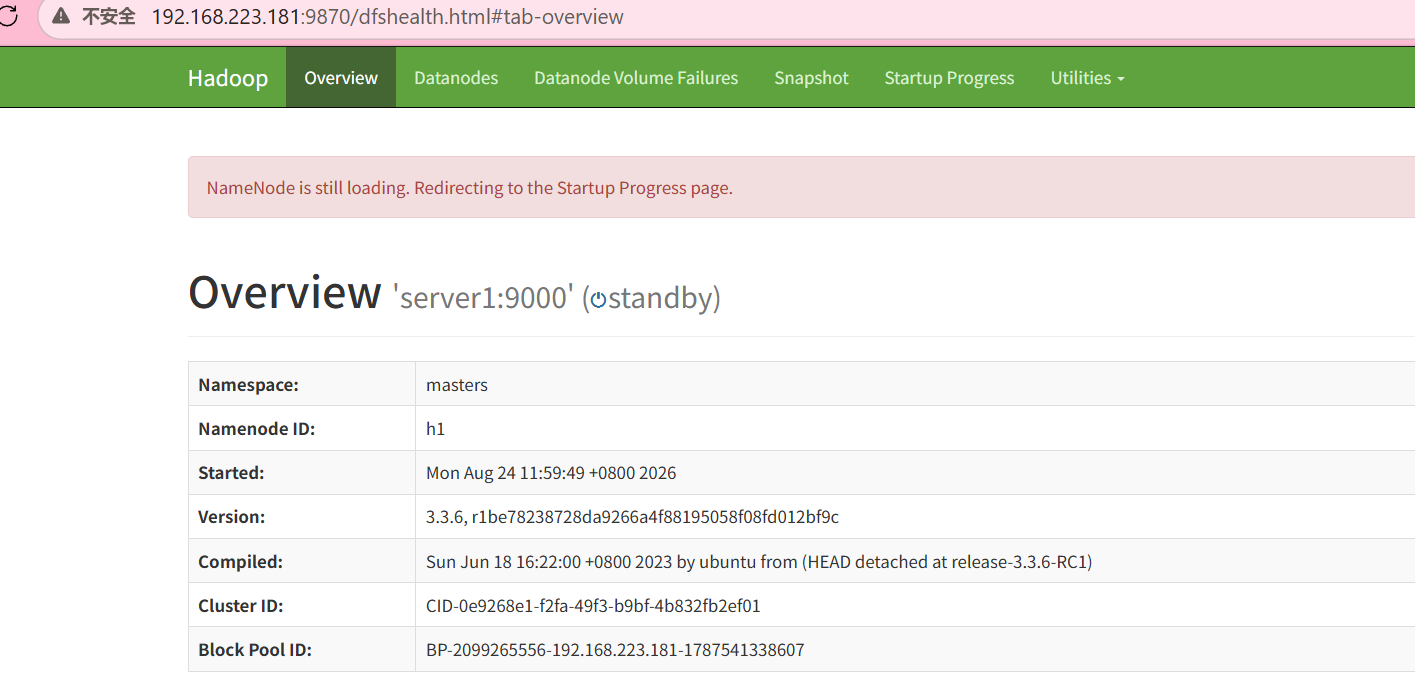
Task: Click the Cluster ID value CID-0e9268e1
Action: [593, 606]
